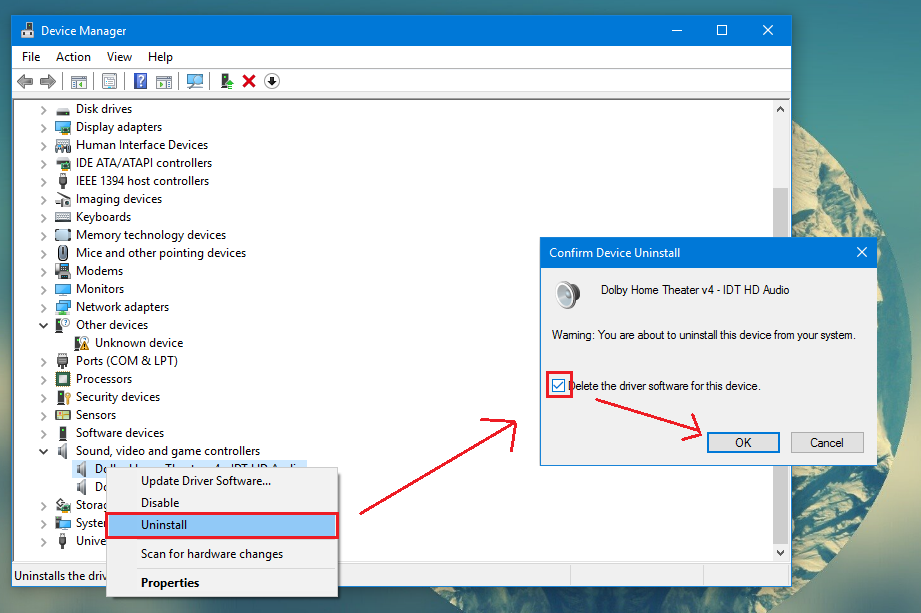Click the scrollbar down arrow

(780, 553)
